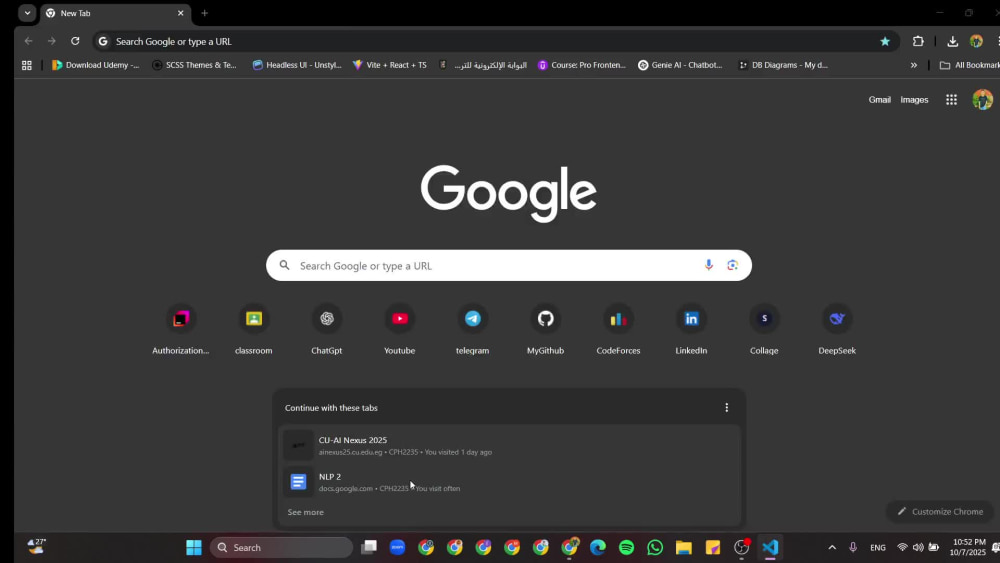The height and width of the screenshot is (563, 1000).
Task: Open a new tab with plus button
Action: click(205, 13)
